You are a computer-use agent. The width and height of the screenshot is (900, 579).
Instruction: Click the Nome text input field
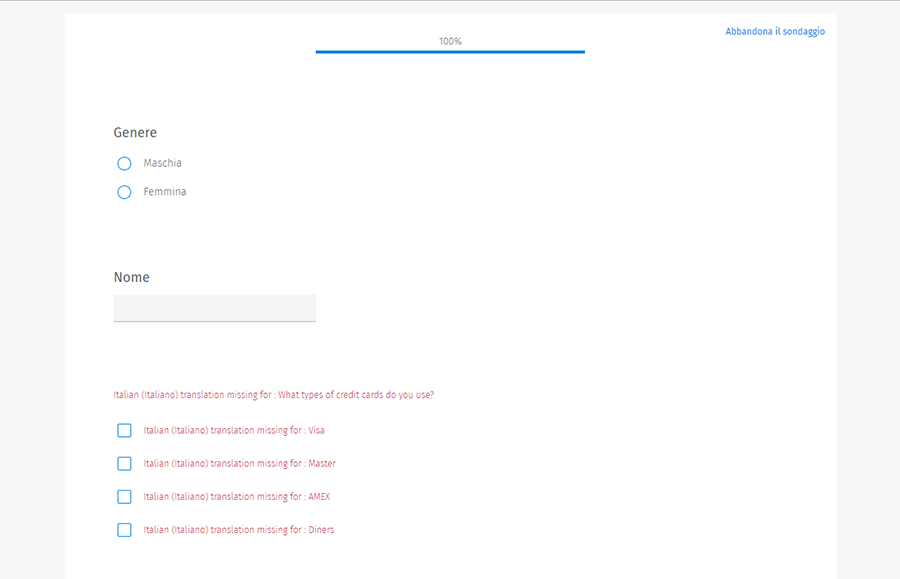click(x=214, y=308)
